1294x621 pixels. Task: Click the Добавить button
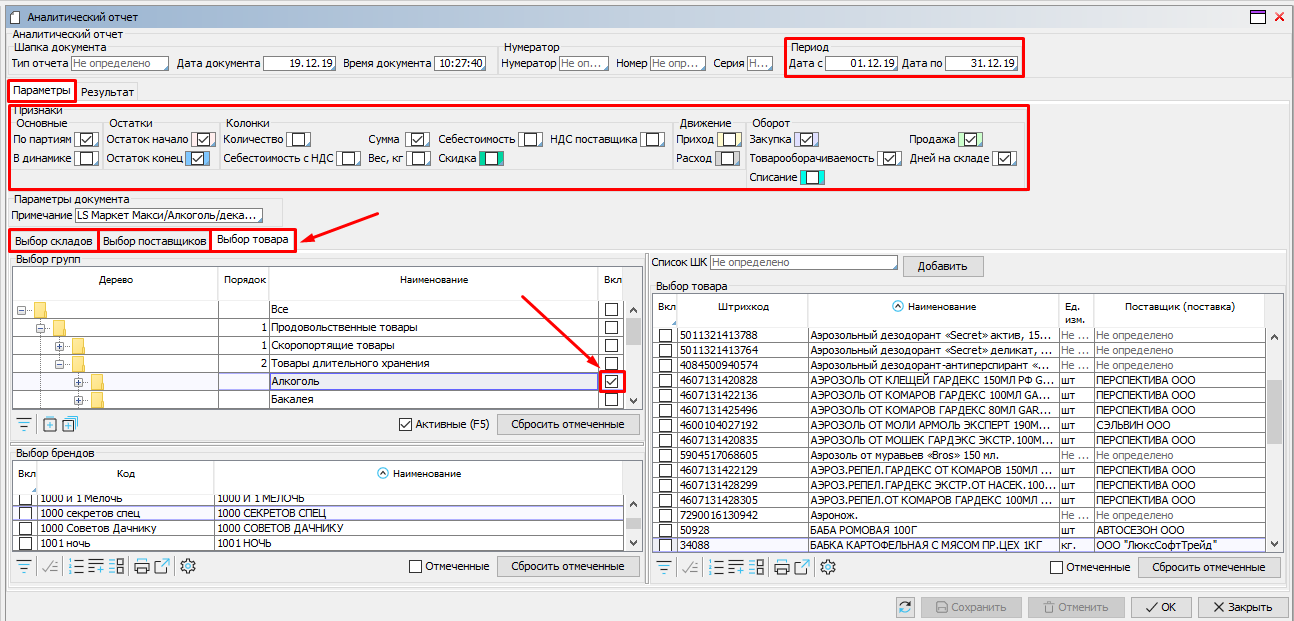click(942, 266)
